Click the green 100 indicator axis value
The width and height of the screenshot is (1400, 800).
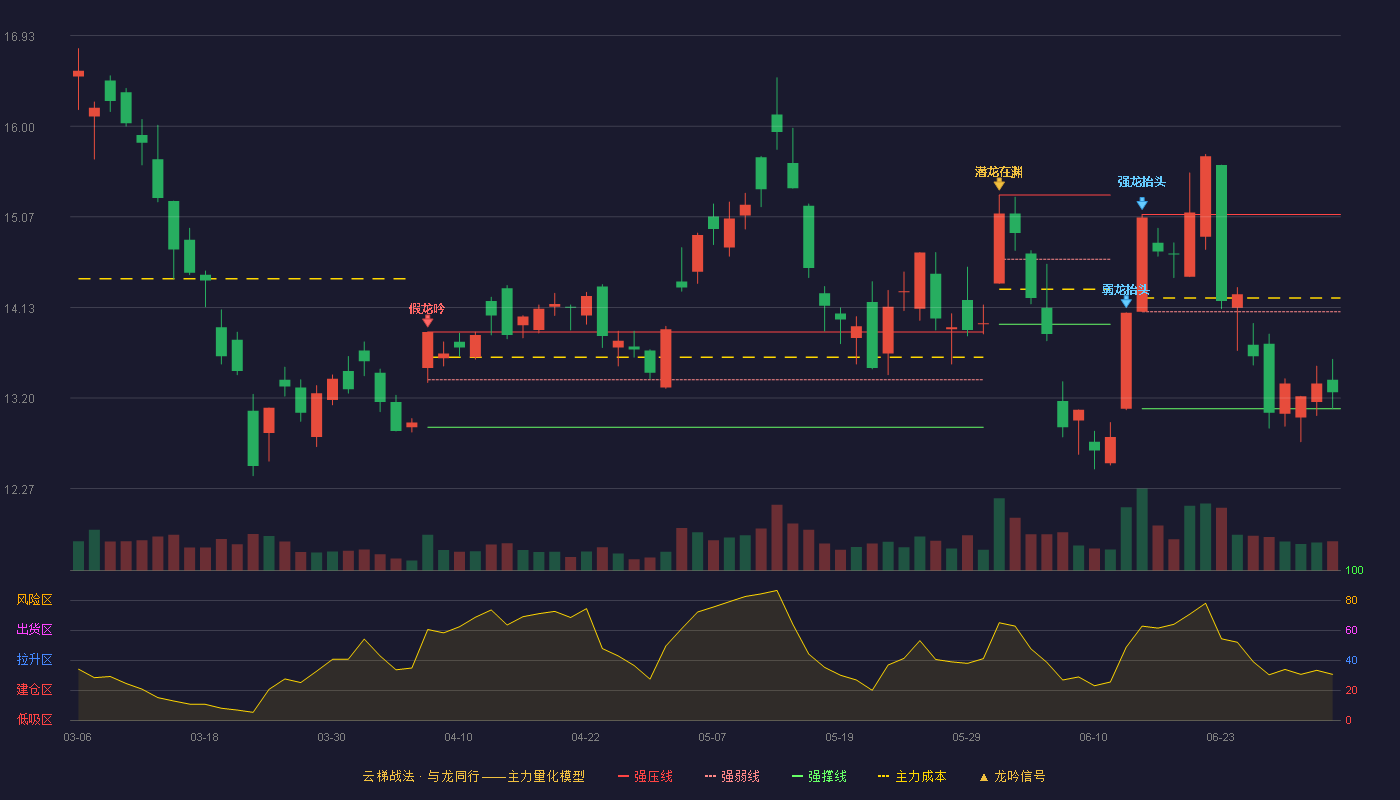click(1354, 571)
